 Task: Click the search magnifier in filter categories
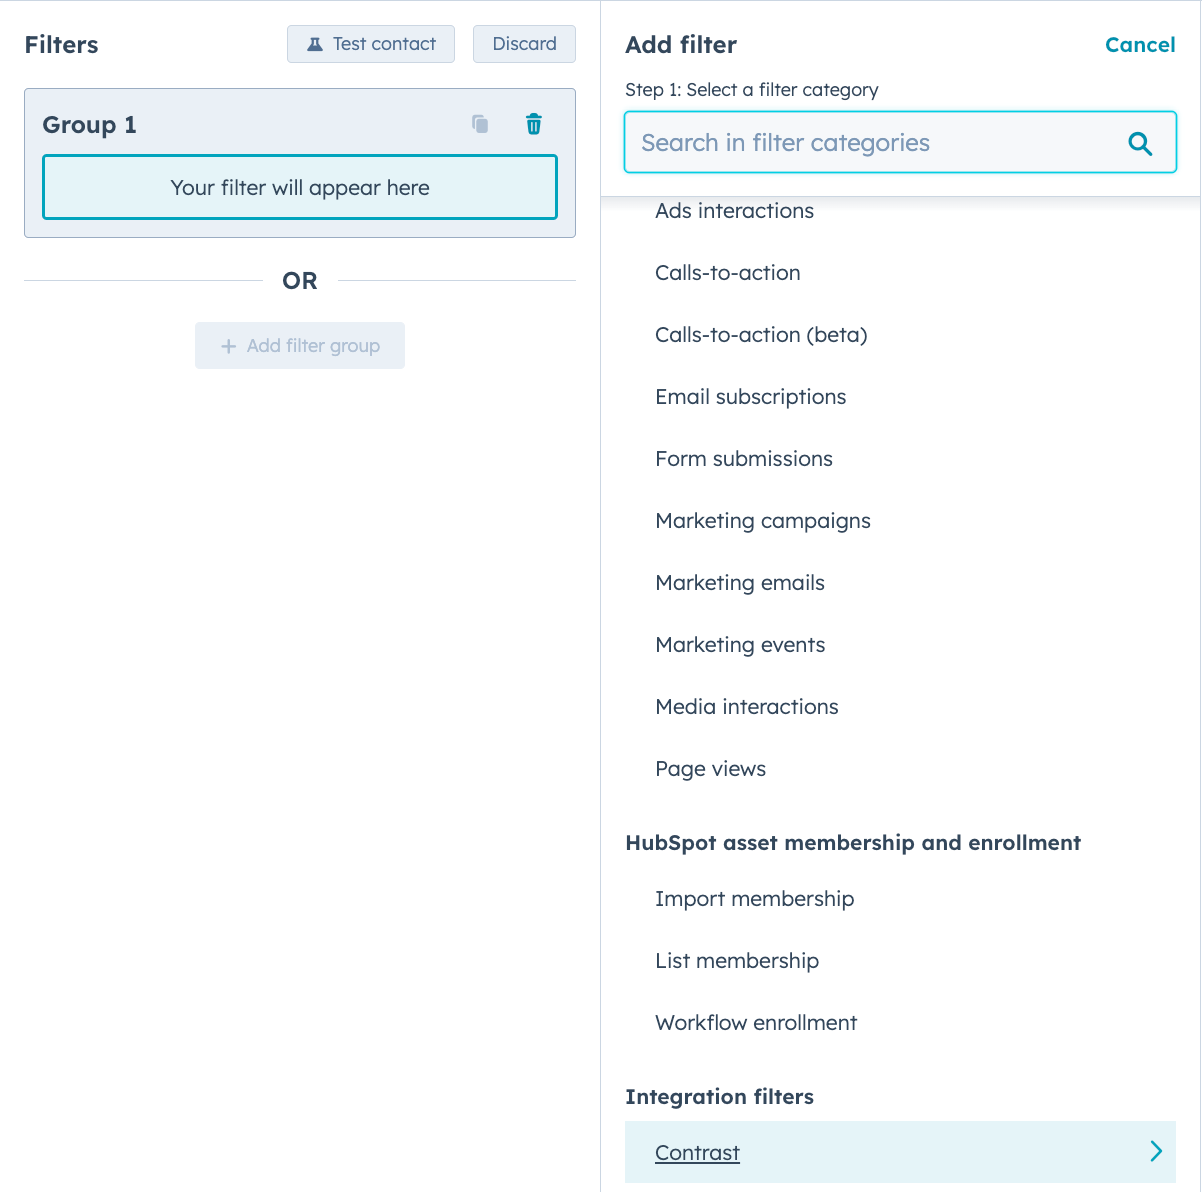(1140, 143)
